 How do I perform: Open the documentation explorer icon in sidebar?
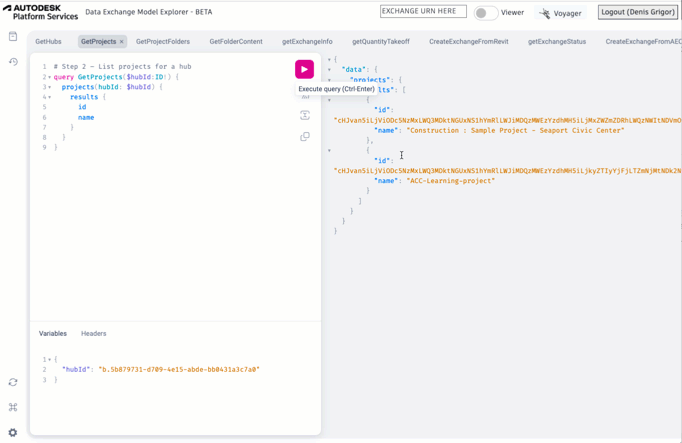tap(13, 37)
